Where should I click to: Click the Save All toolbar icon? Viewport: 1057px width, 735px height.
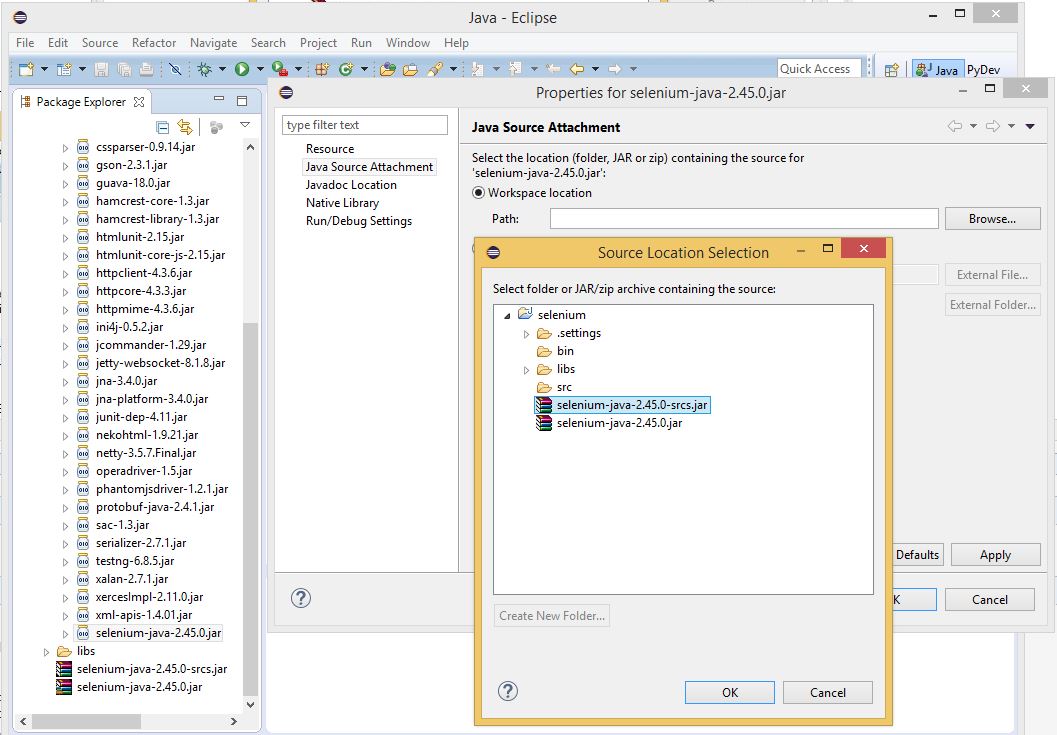123,69
